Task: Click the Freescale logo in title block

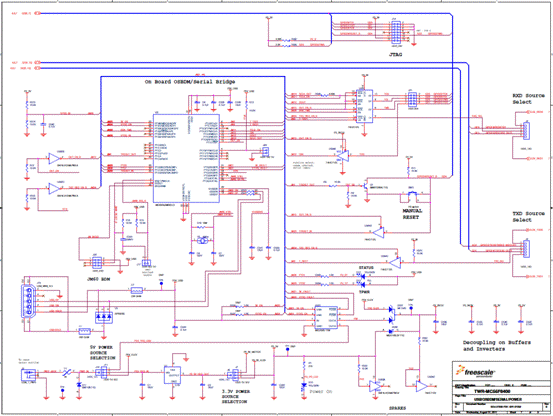Action: click(475, 372)
